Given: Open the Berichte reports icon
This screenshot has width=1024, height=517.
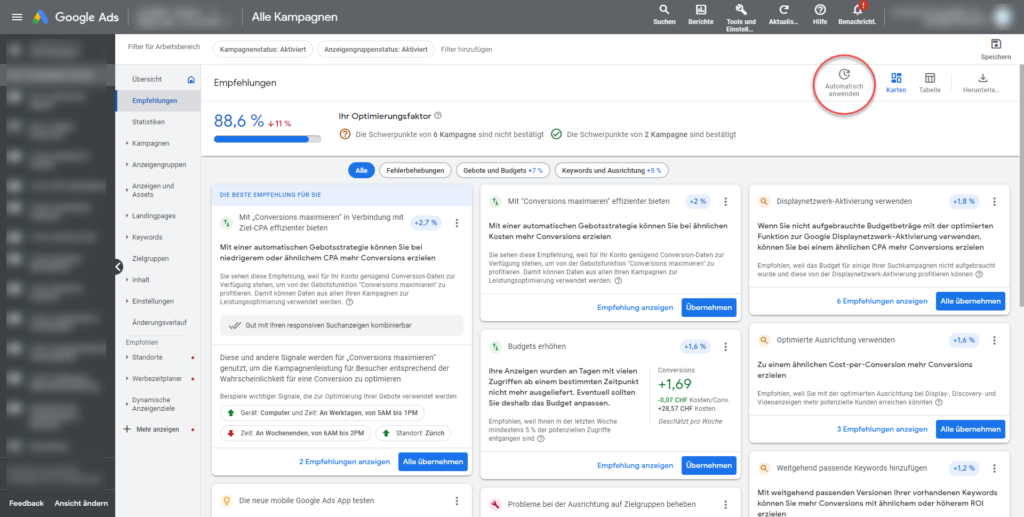Looking at the screenshot, I should [x=701, y=10].
